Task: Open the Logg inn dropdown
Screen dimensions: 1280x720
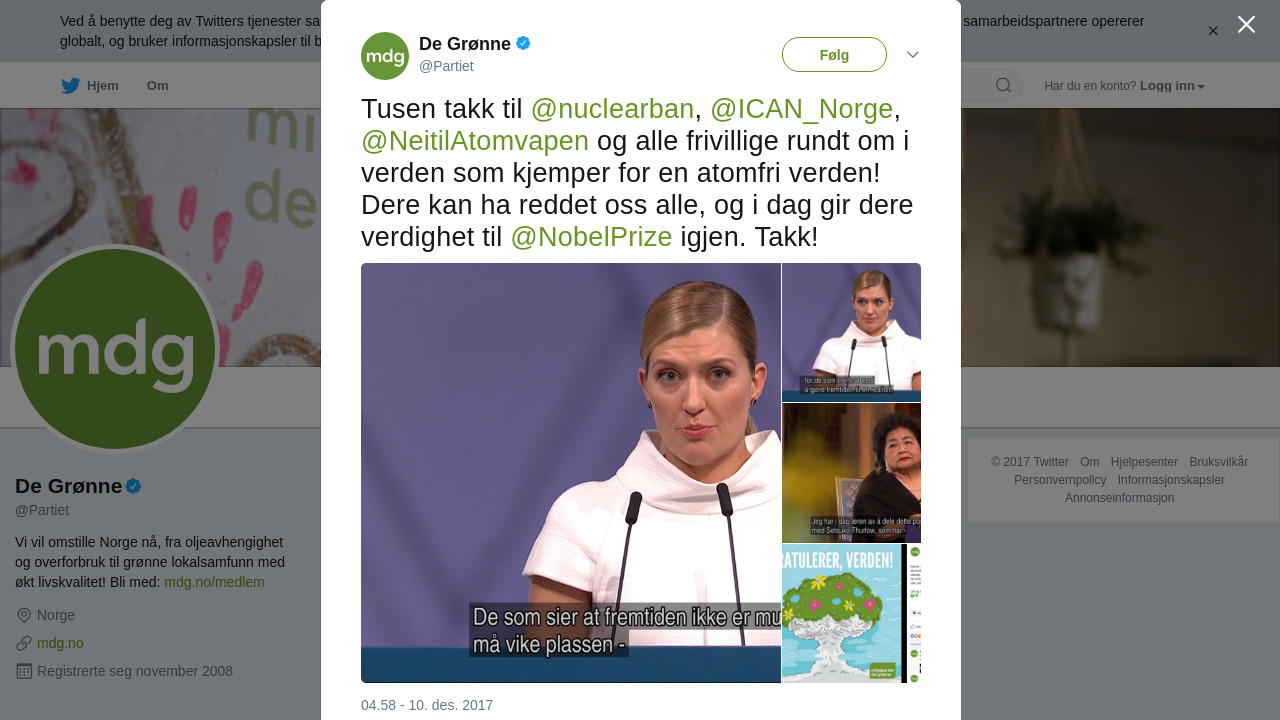Action: click(x=1172, y=86)
